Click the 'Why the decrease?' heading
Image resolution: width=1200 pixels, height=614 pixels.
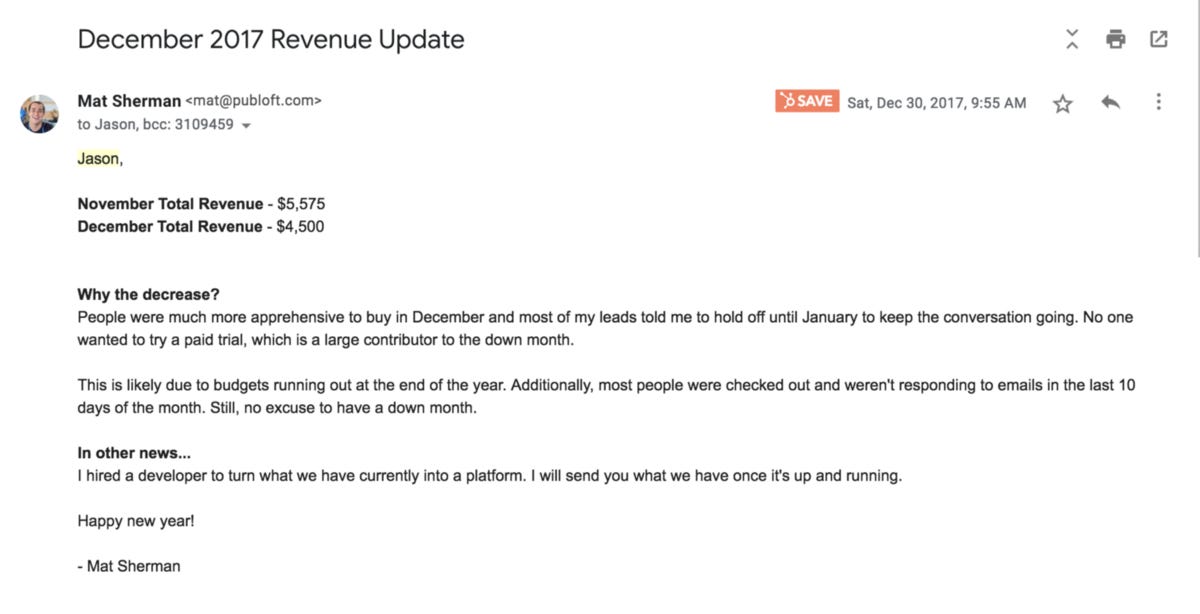(148, 295)
